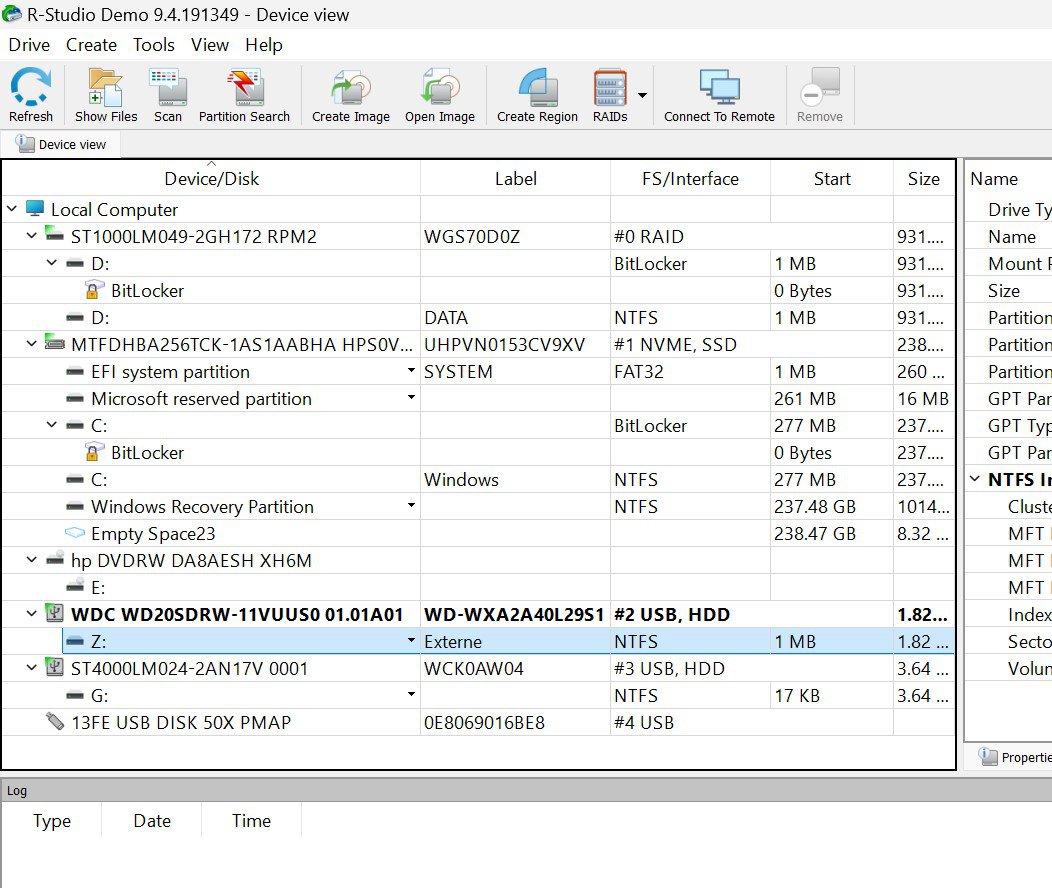Select the Empty Space23 entry
Screen dimensions: 1052x888
[x=152, y=534]
